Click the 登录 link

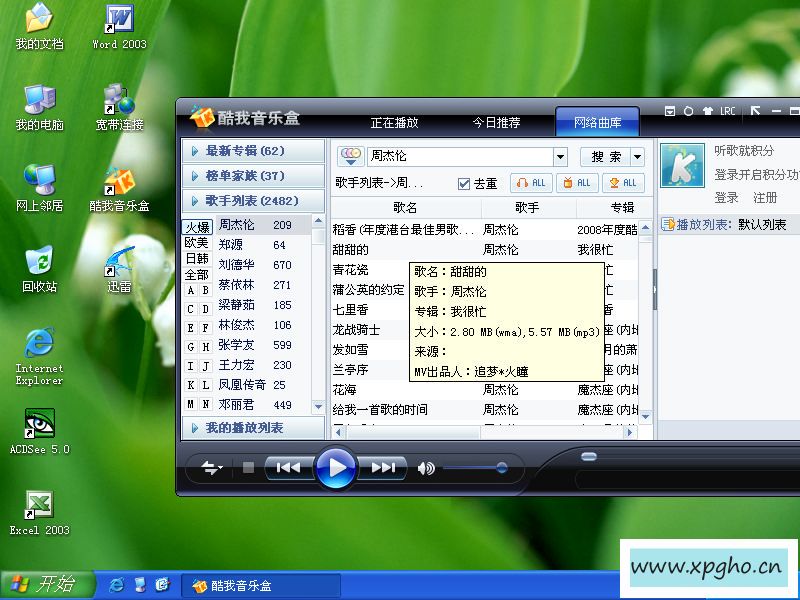click(726, 197)
